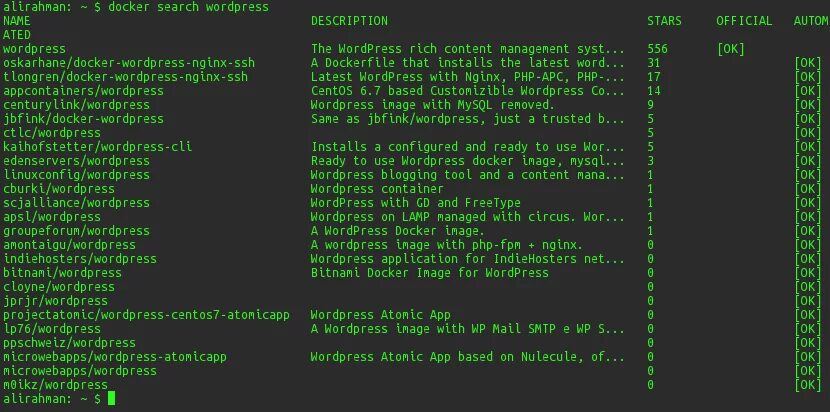Click the "docker search wordpress" command text
The height and width of the screenshot is (412, 830).
click(188, 7)
